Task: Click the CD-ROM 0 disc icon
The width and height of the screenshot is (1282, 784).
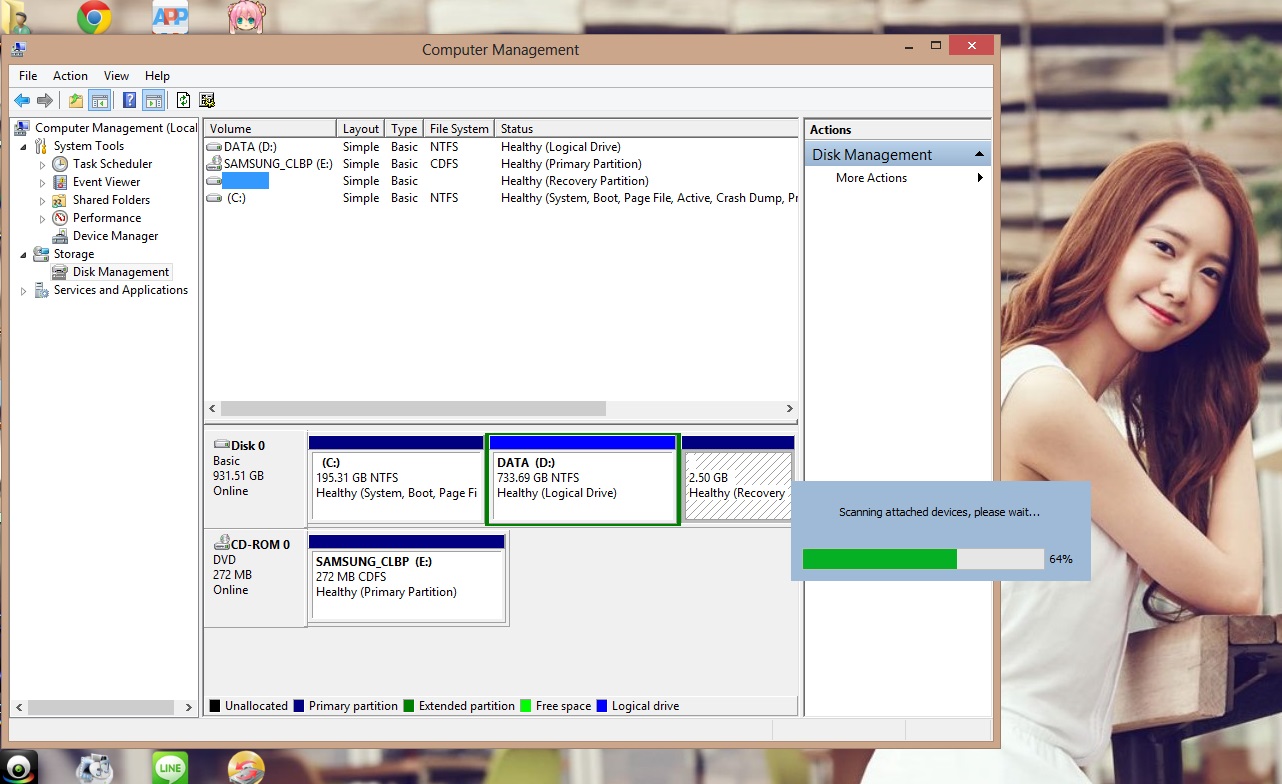Action: point(221,544)
